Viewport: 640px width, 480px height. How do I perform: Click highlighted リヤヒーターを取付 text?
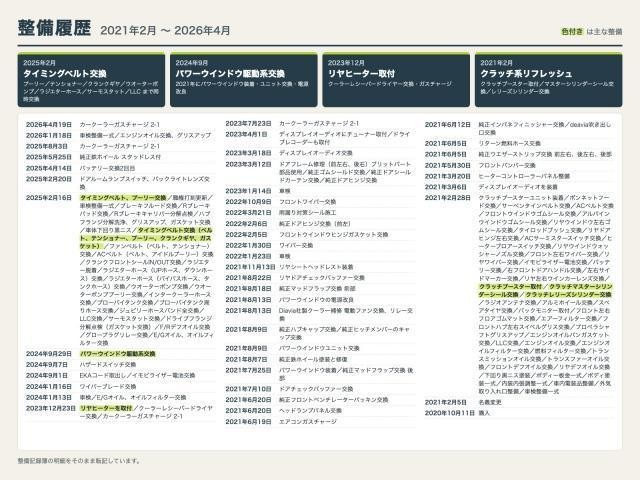tap(106, 408)
